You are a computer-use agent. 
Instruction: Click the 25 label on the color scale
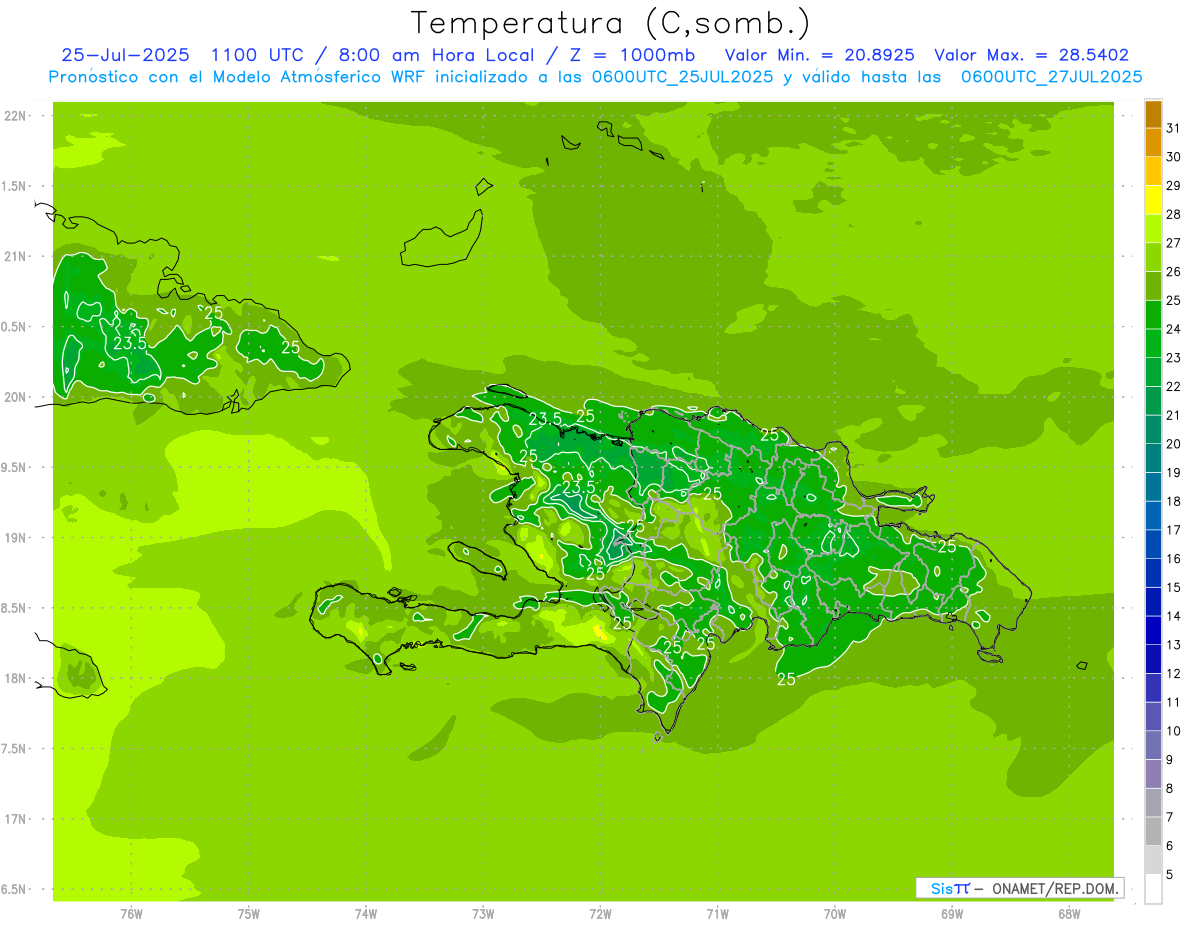(x=1174, y=300)
